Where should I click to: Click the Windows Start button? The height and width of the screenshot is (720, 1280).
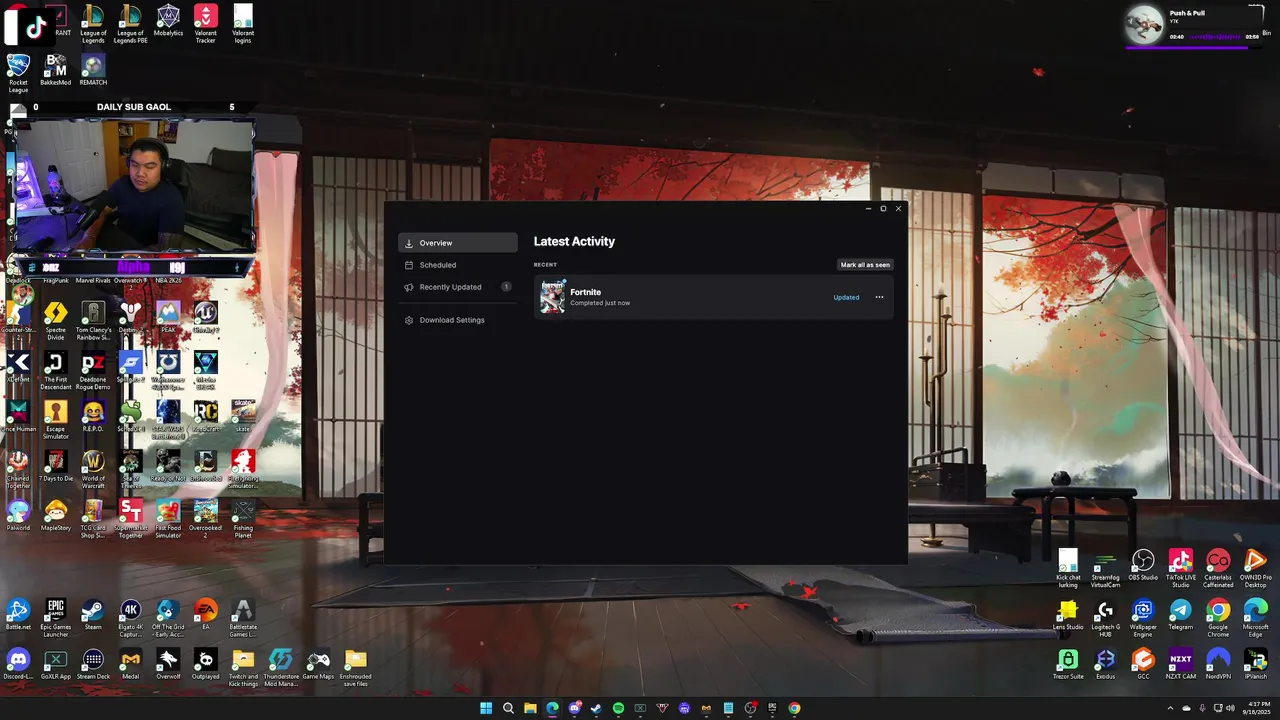[x=486, y=708]
